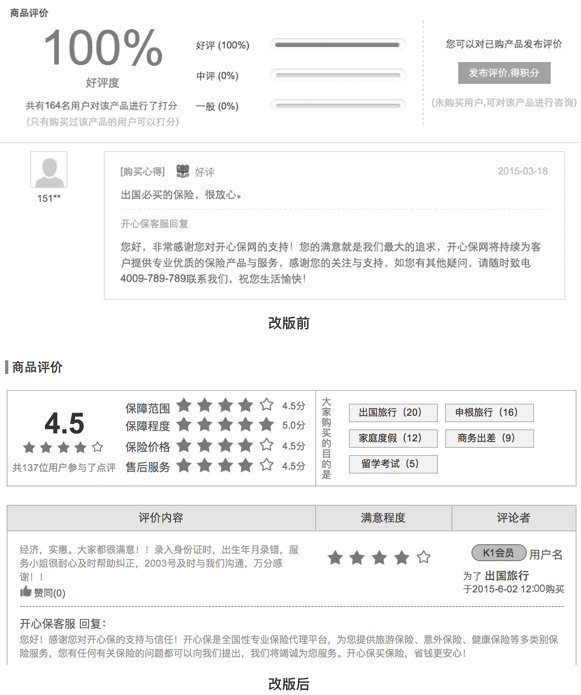Click first star in 保障范围 row
This screenshot has height=695, width=581.
click(184, 405)
